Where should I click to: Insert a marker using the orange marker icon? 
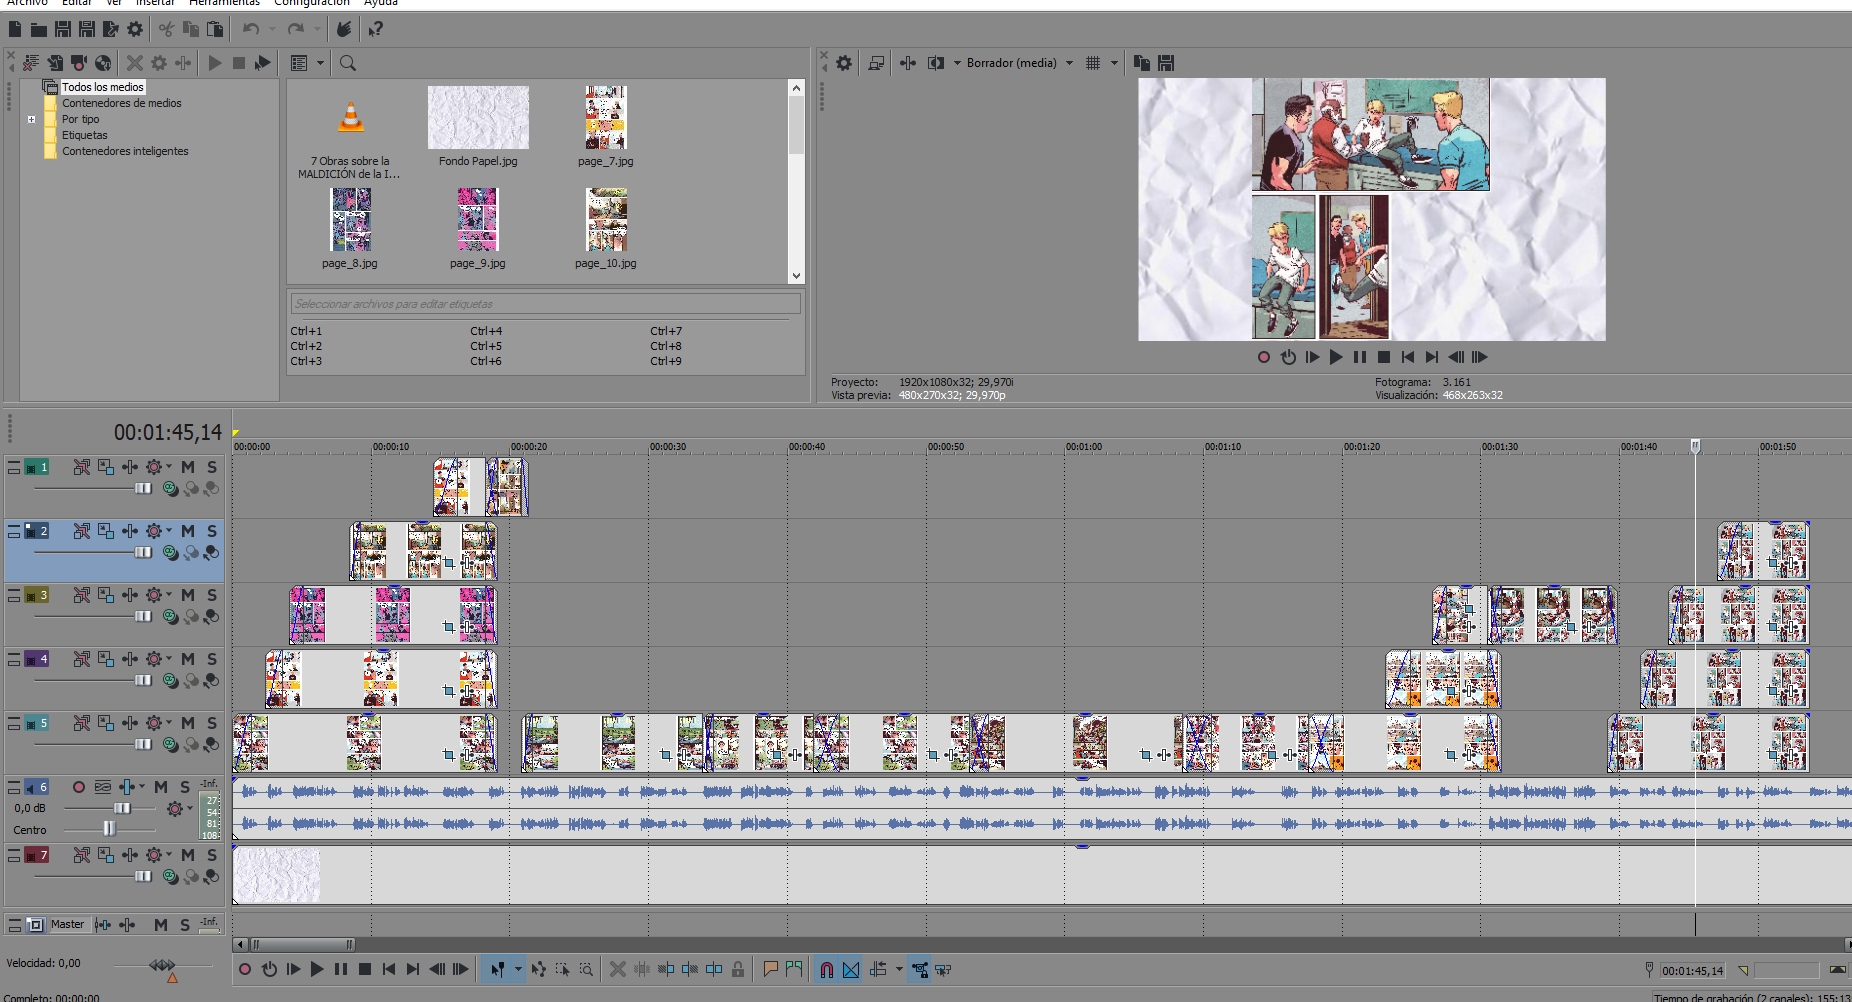coord(770,969)
